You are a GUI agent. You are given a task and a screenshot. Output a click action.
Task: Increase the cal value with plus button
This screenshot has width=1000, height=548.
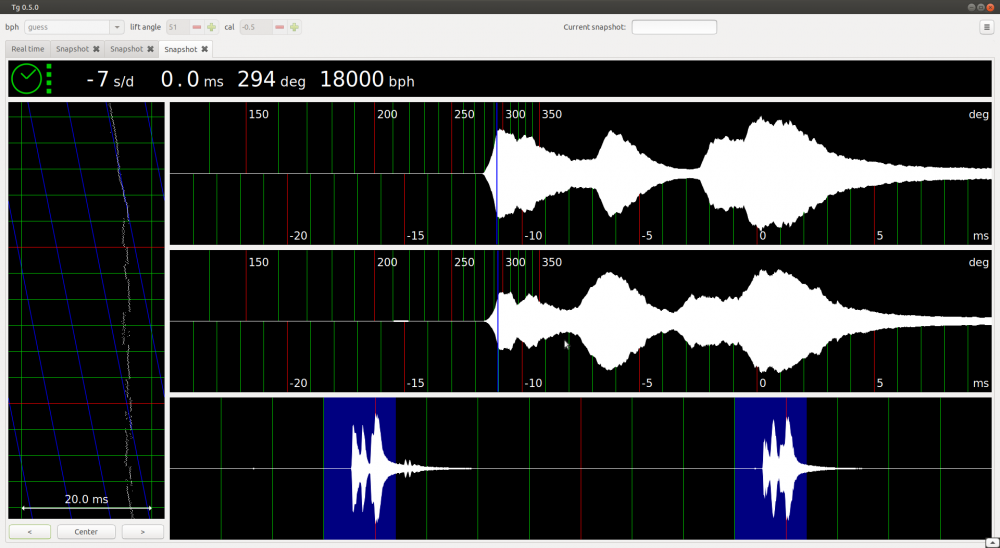(294, 27)
